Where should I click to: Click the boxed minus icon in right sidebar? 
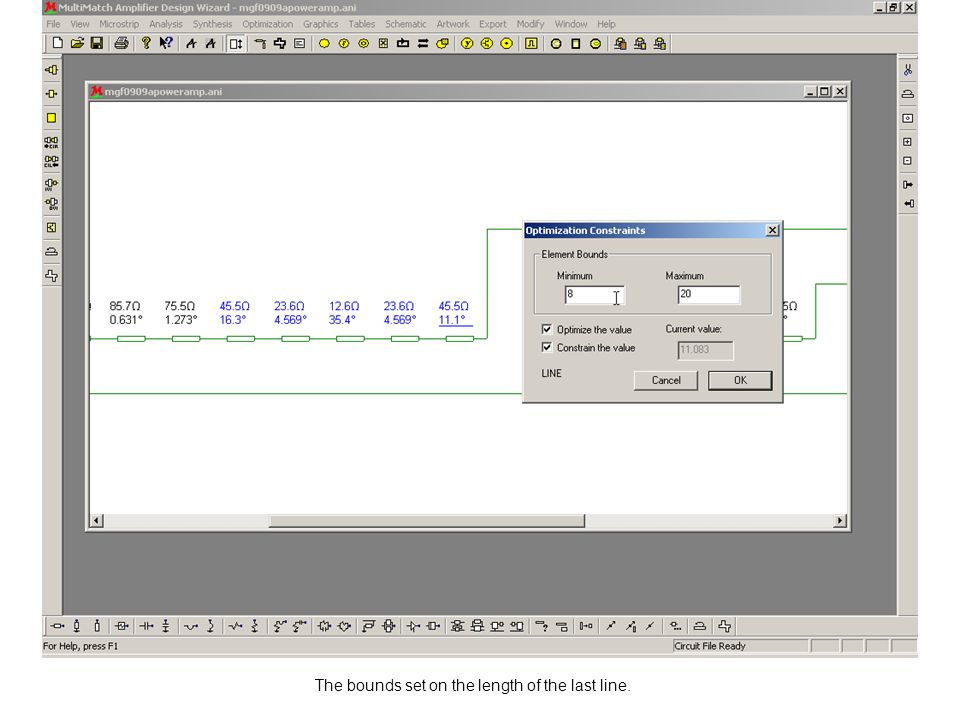click(x=908, y=161)
